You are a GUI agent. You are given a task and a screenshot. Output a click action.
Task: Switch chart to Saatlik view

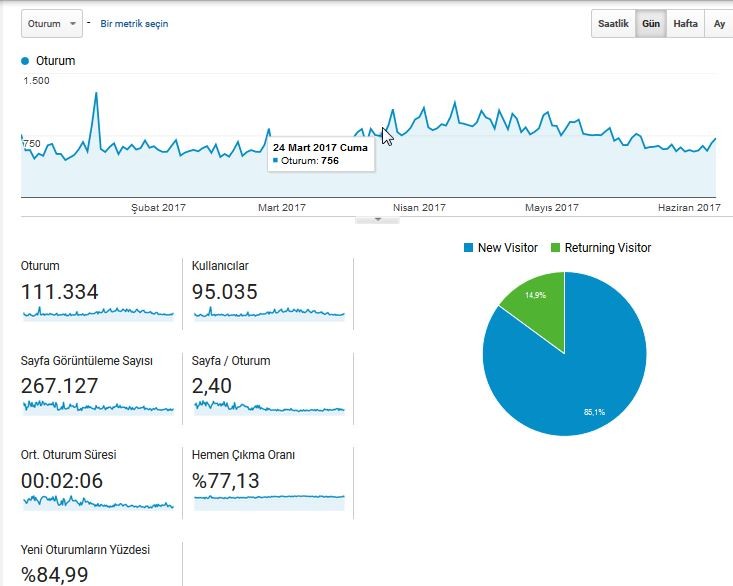[613, 23]
